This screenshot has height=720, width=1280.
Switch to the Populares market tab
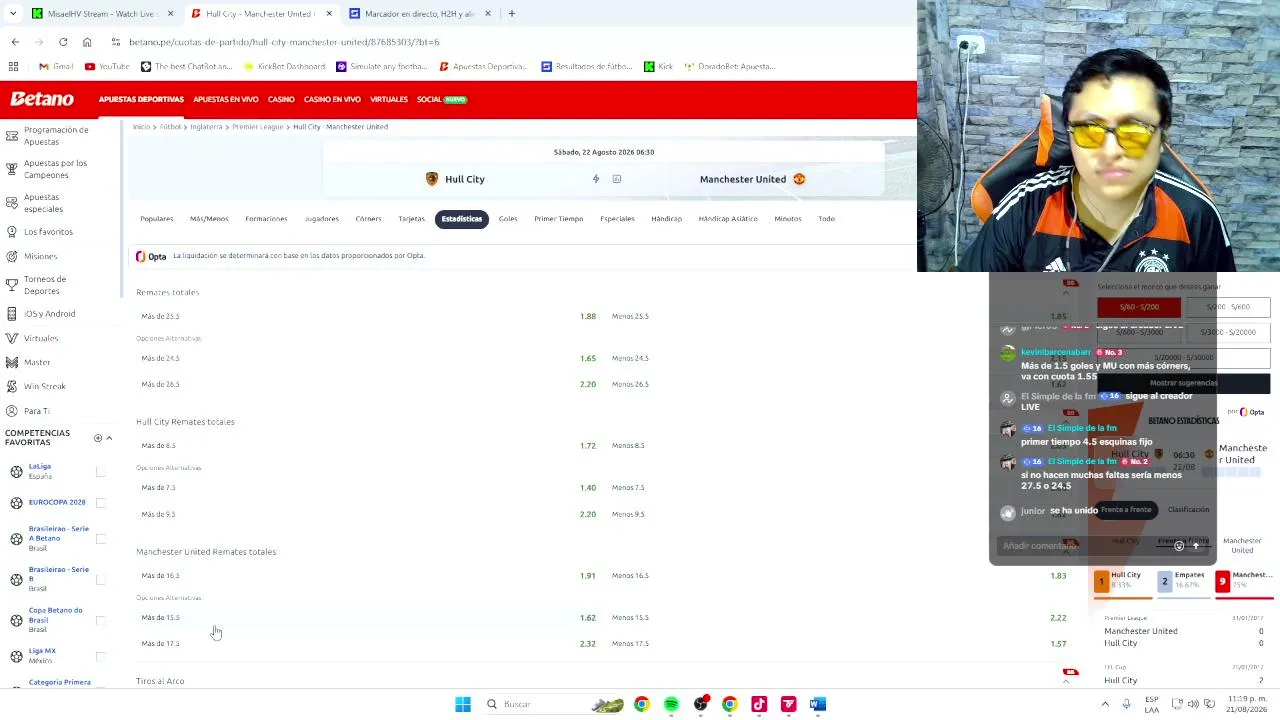tap(157, 219)
